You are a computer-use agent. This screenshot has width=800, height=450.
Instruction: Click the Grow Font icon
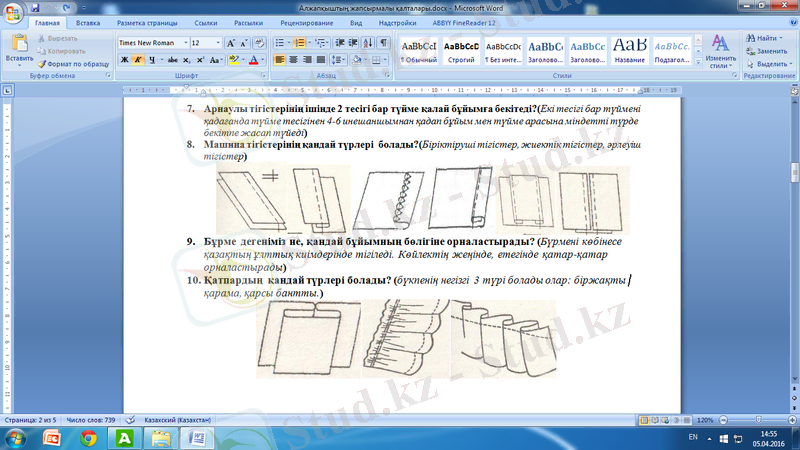point(231,44)
